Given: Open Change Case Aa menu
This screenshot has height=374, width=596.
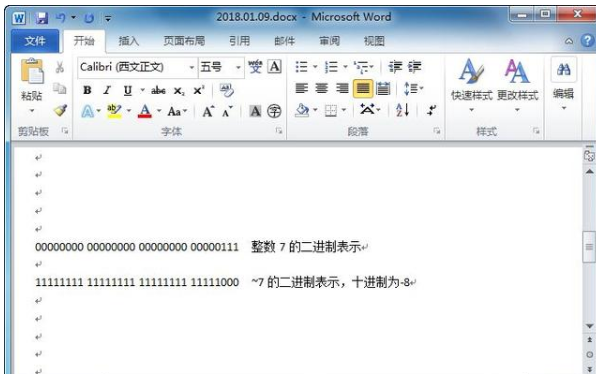Looking at the screenshot, I should (174, 111).
